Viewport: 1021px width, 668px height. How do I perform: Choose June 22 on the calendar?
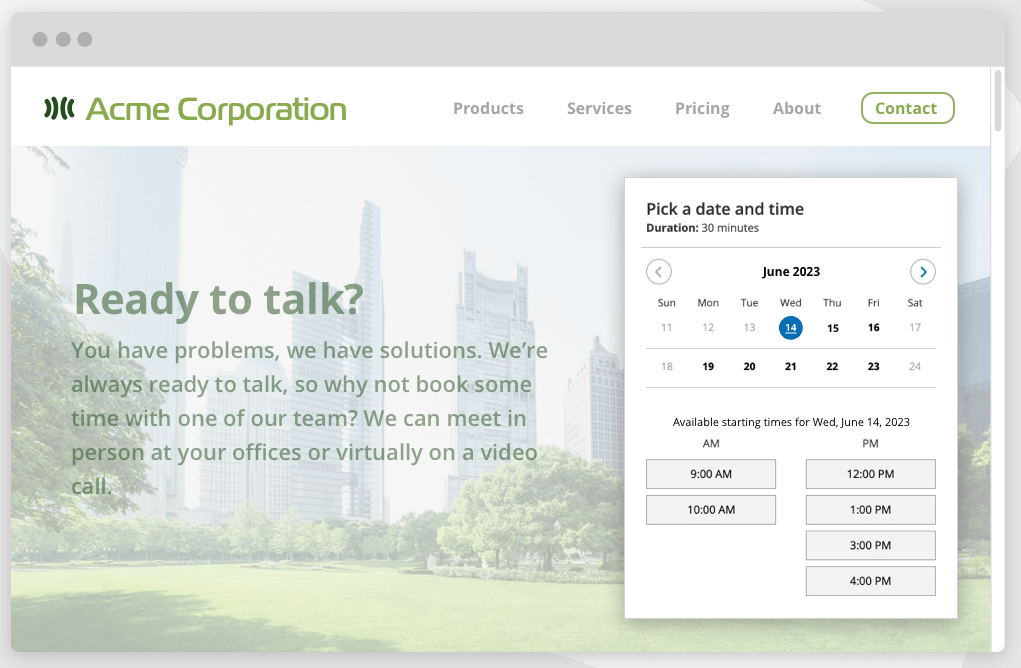coord(832,367)
